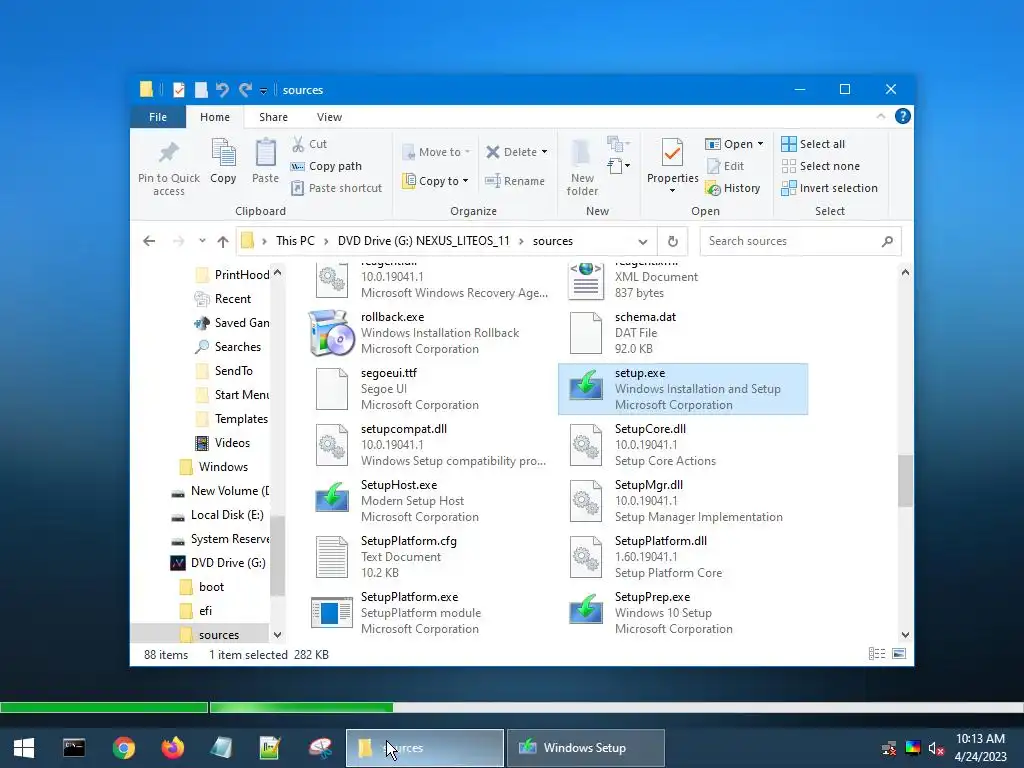Click navigation pane scroll down arrow

click(278, 635)
